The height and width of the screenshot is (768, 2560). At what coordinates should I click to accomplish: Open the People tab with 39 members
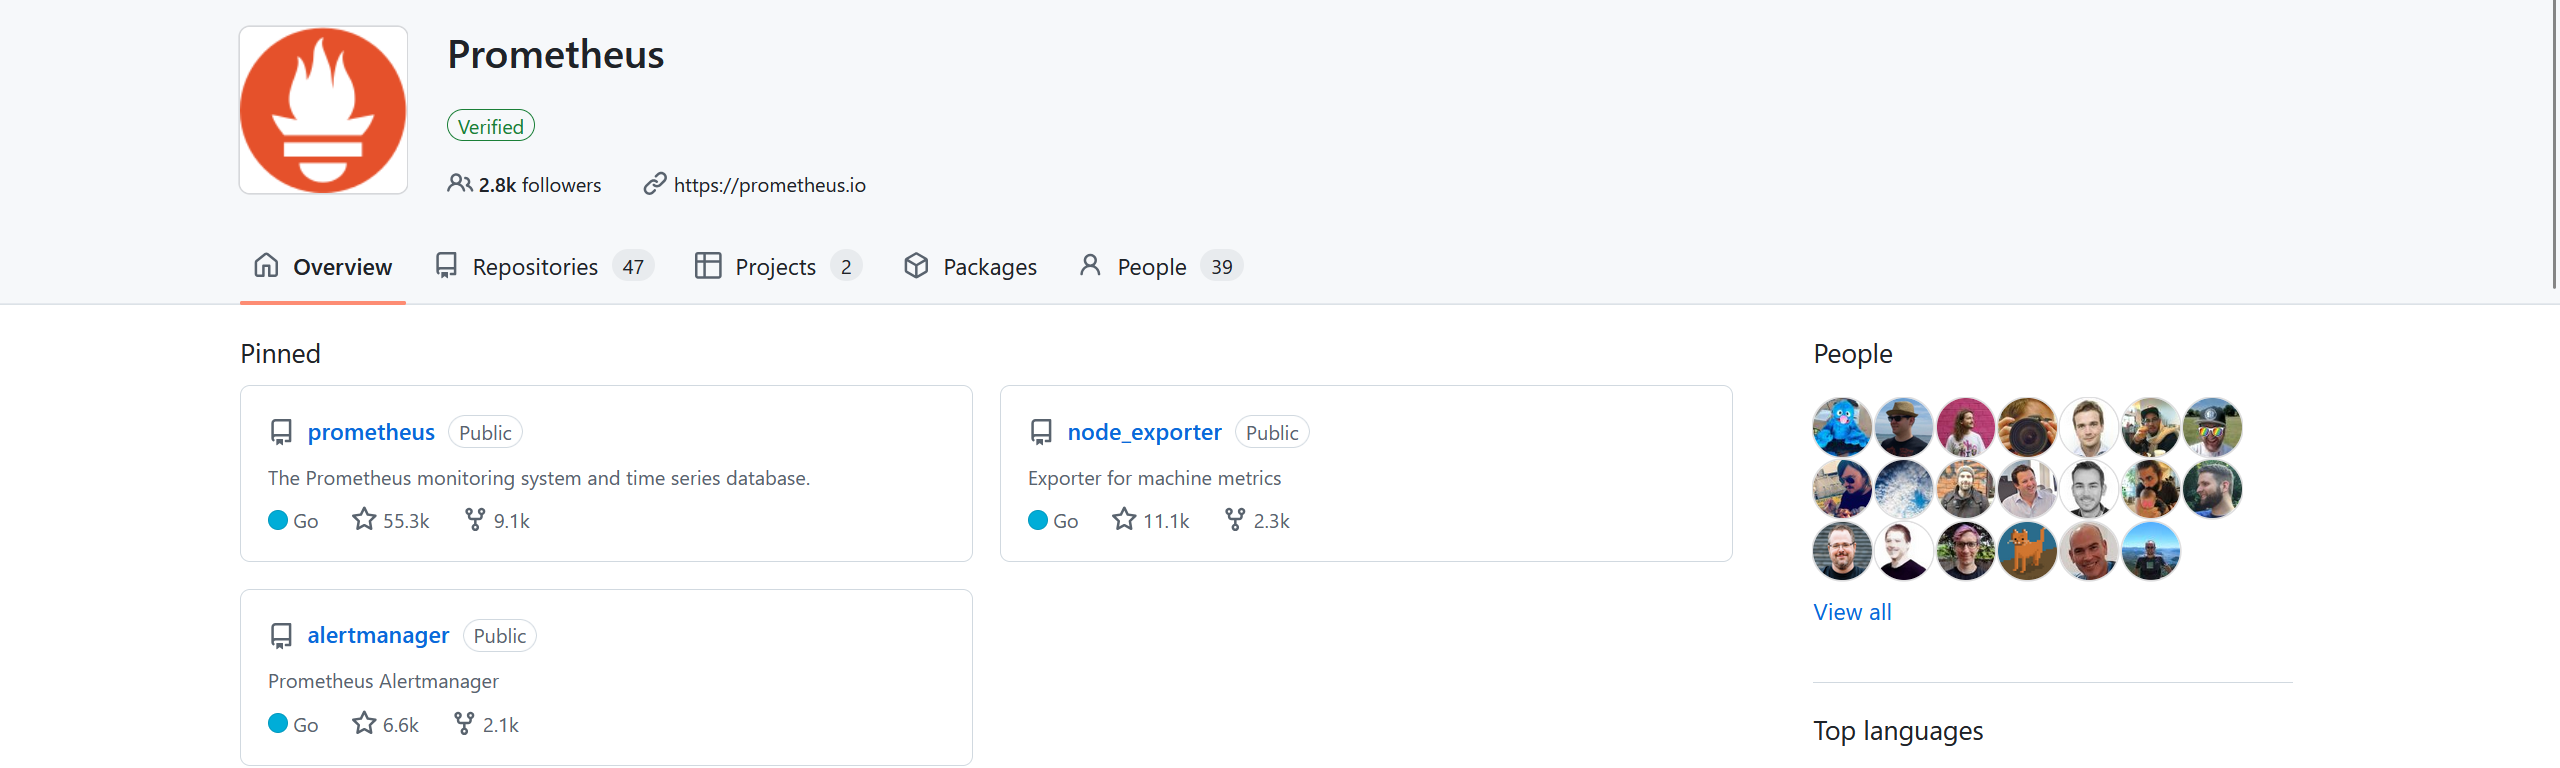1160,267
